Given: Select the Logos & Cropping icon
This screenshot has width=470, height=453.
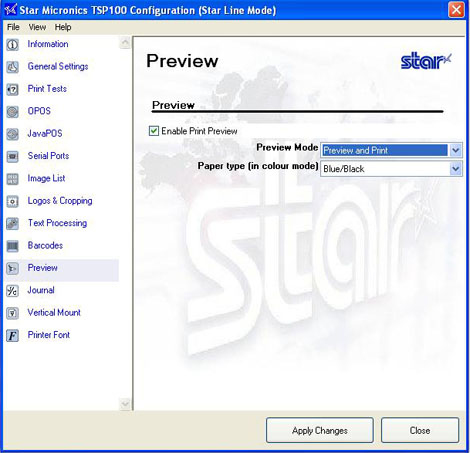Looking at the screenshot, I should point(13,201).
